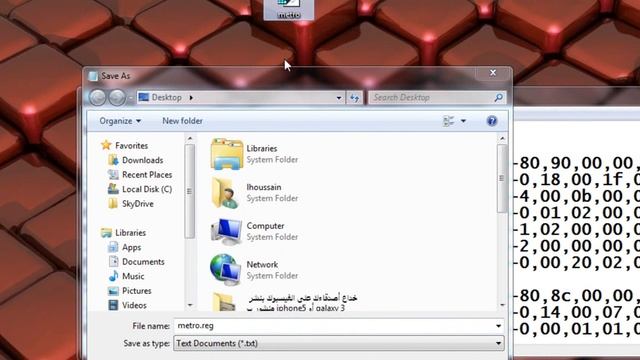Click the Libraries sidebar group icon
The image size is (640, 360).
coord(107,233)
